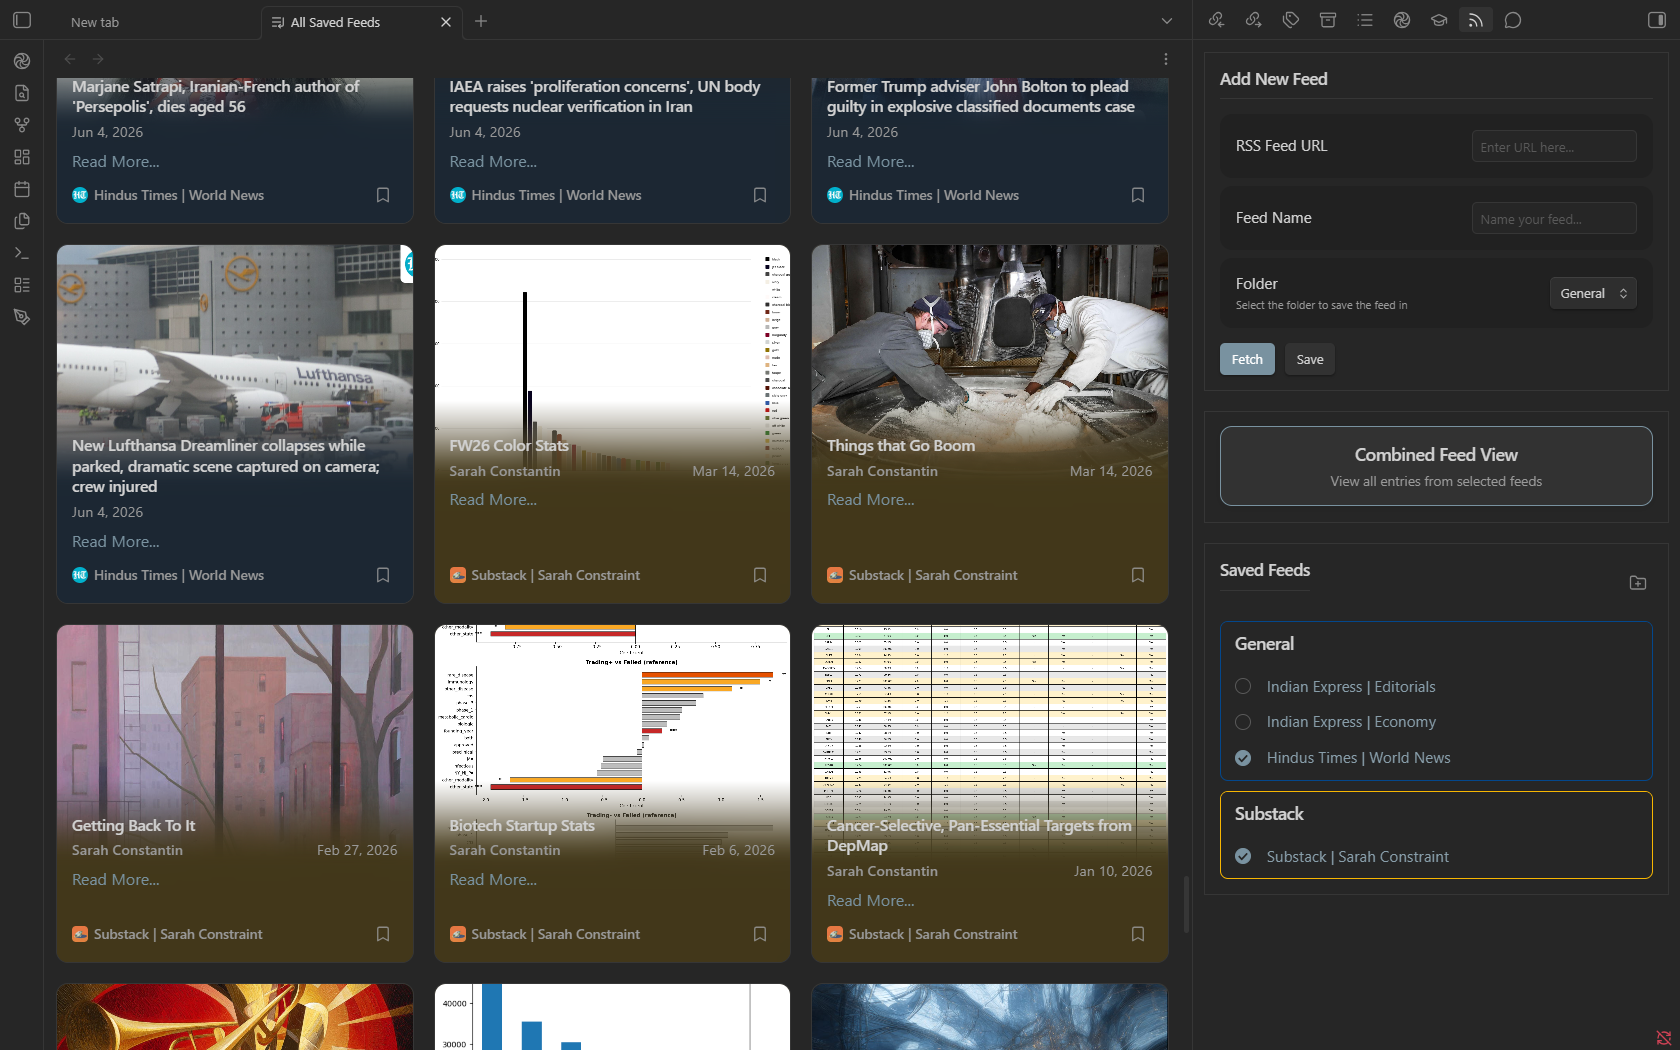Open aperture panel icon in right sidebar
Image resolution: width=1680 pixels, height=1050 pixels.
1402,20
